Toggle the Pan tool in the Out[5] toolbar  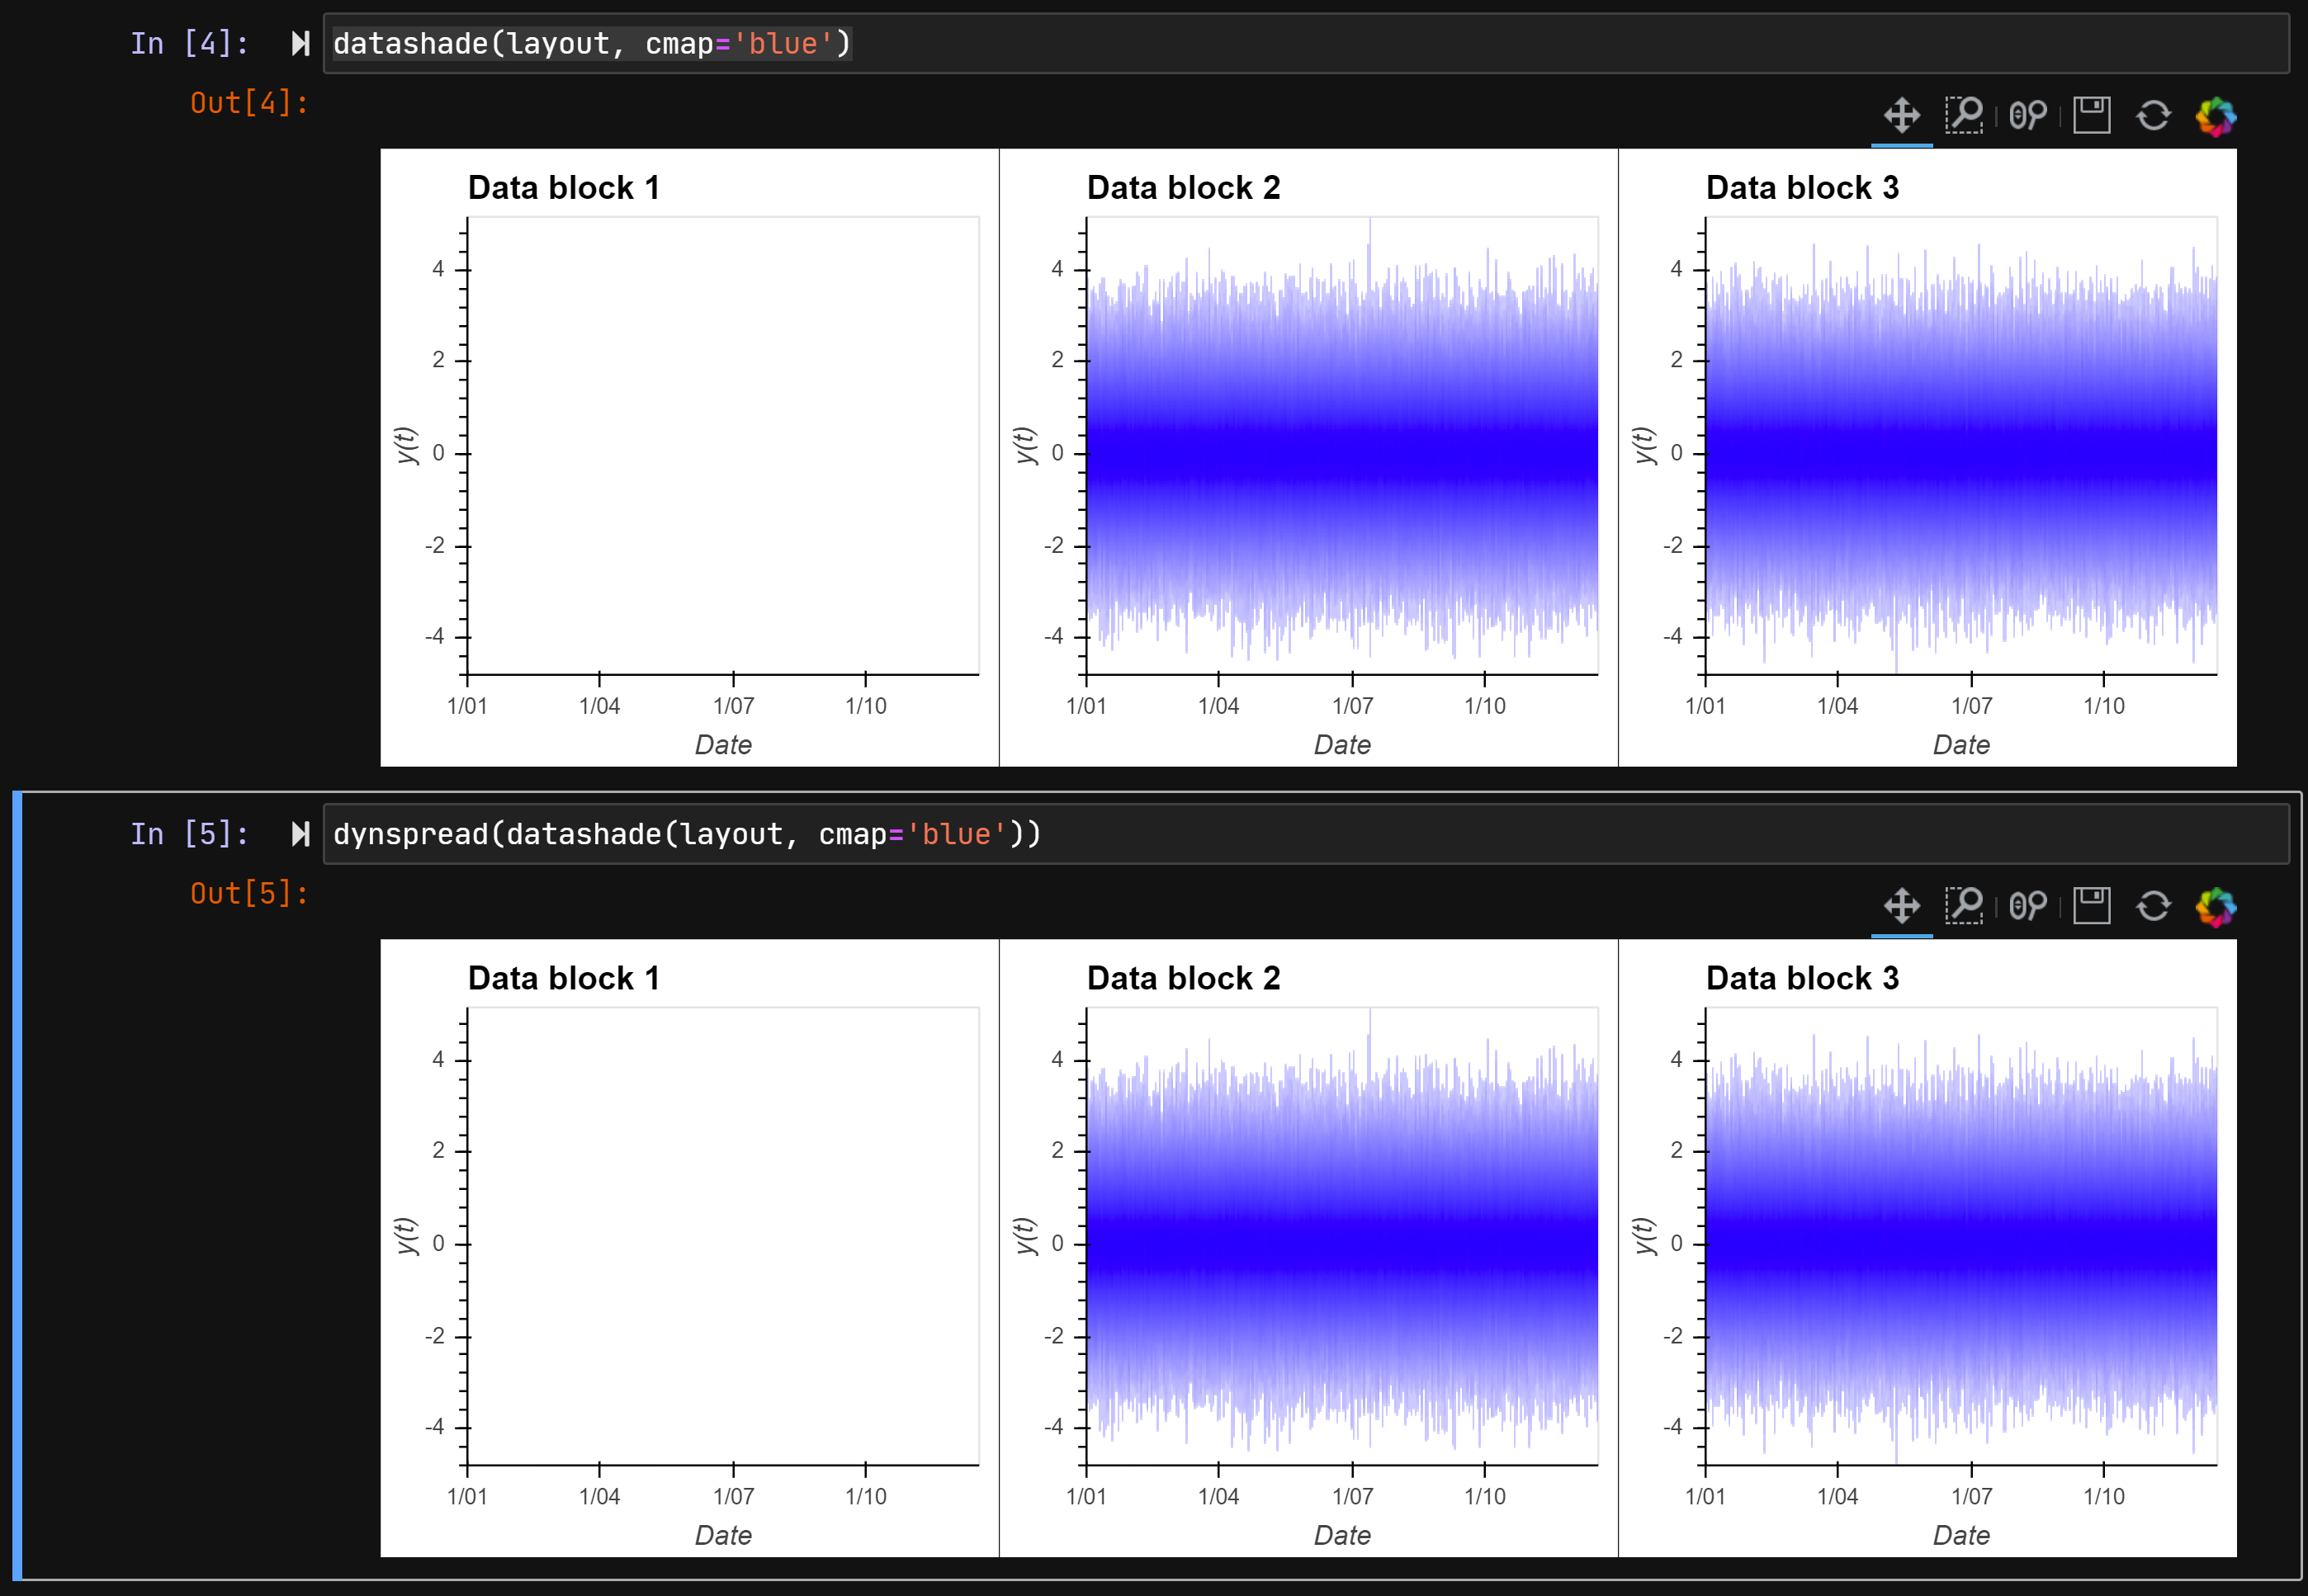(x=1900, y=905)
